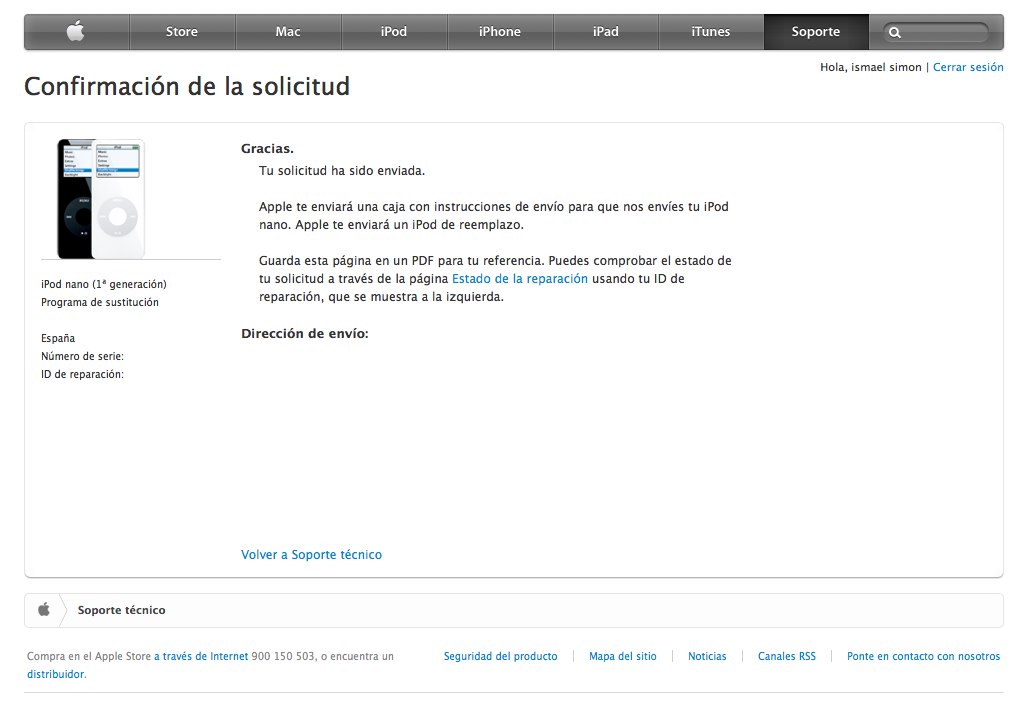Follow Volver a Soporte técnico link
The width and height of the screenshot is (1024, 702).
312,554
